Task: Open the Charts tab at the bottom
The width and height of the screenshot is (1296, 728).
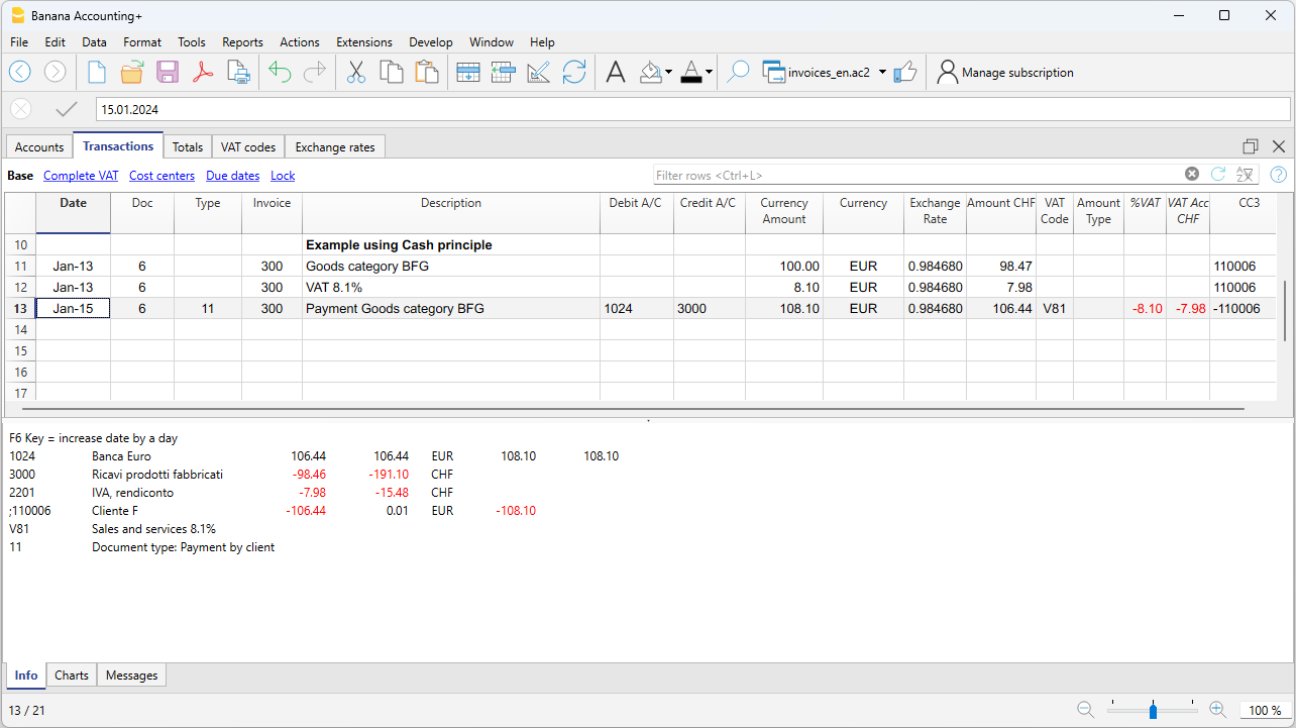Action: point(72,675)
